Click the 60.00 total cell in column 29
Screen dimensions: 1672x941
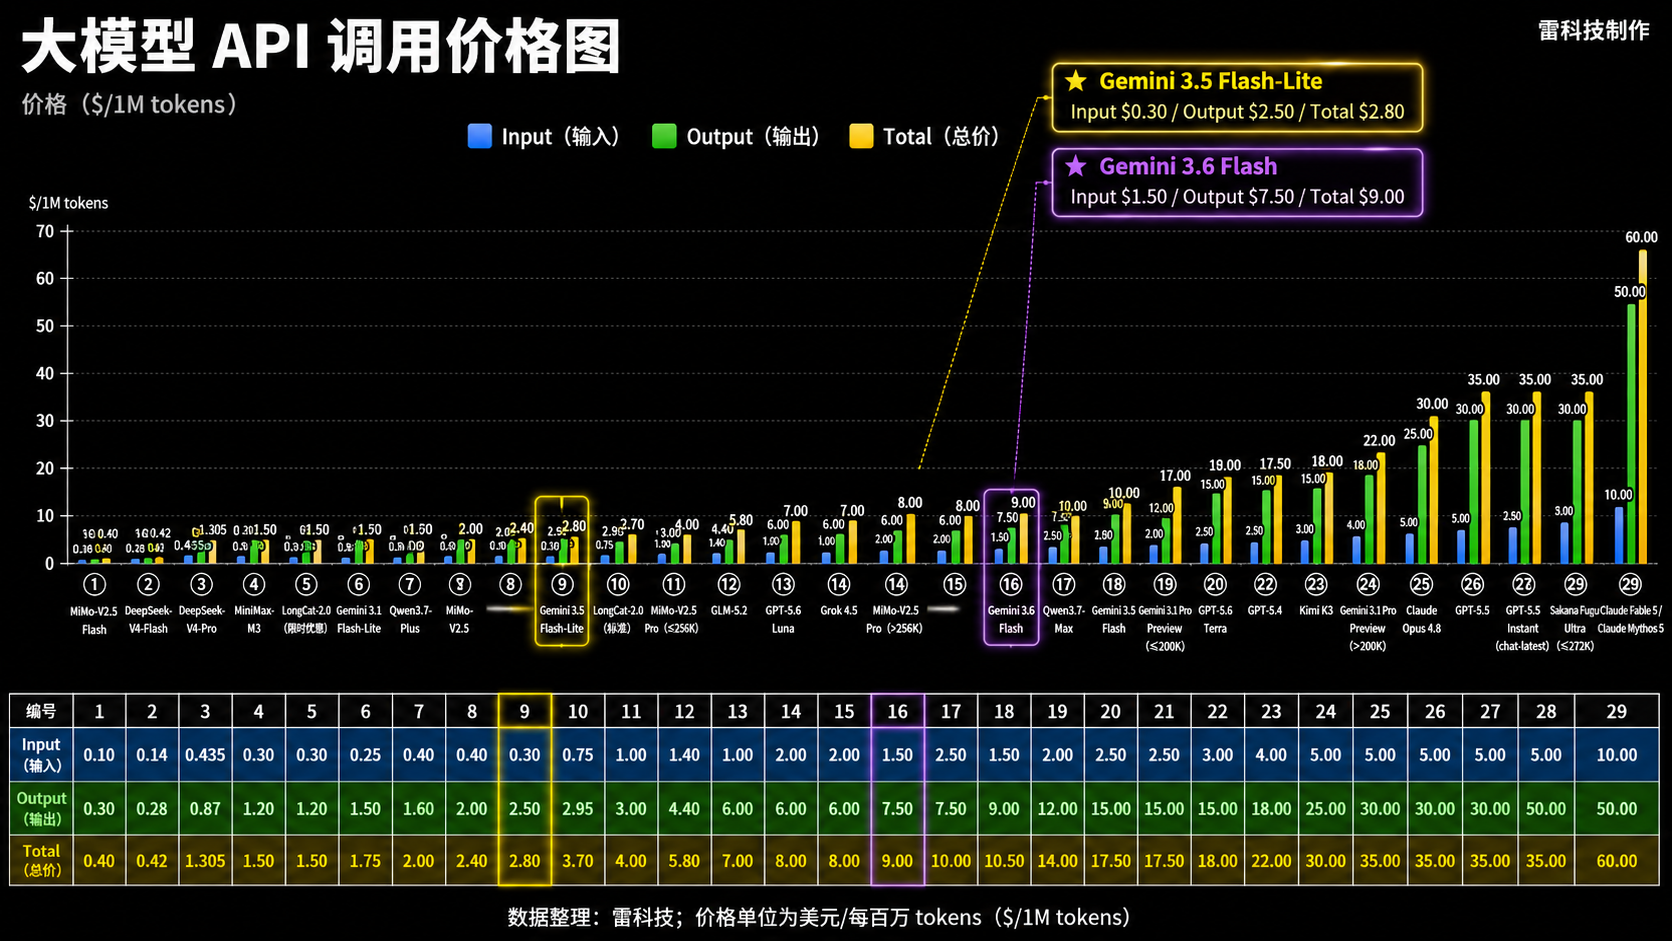pos(1617,860)
